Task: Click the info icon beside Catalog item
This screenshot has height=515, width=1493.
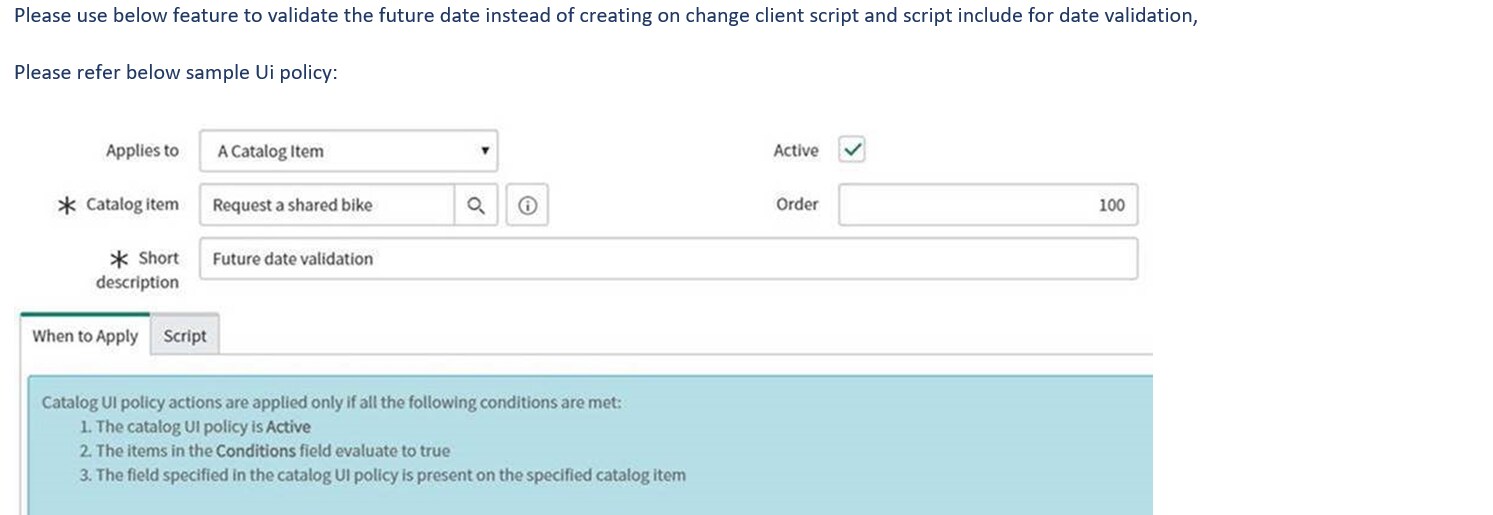Action: [x=527, y=205]
